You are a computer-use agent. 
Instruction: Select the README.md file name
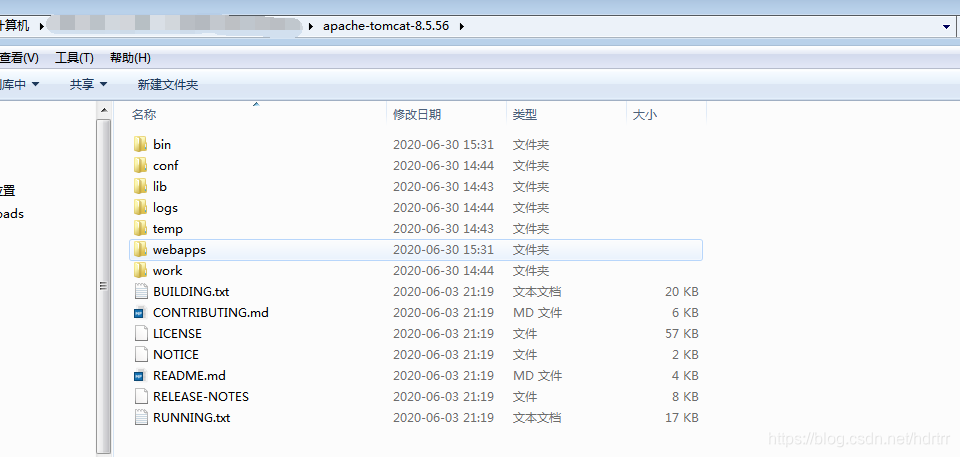(x=189, y=376)
